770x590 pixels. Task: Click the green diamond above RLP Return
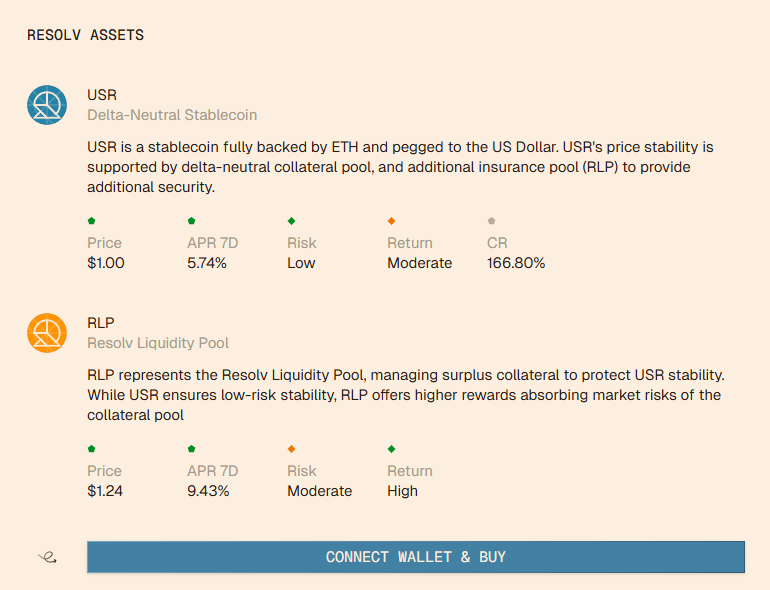click(x=391, y=449)
